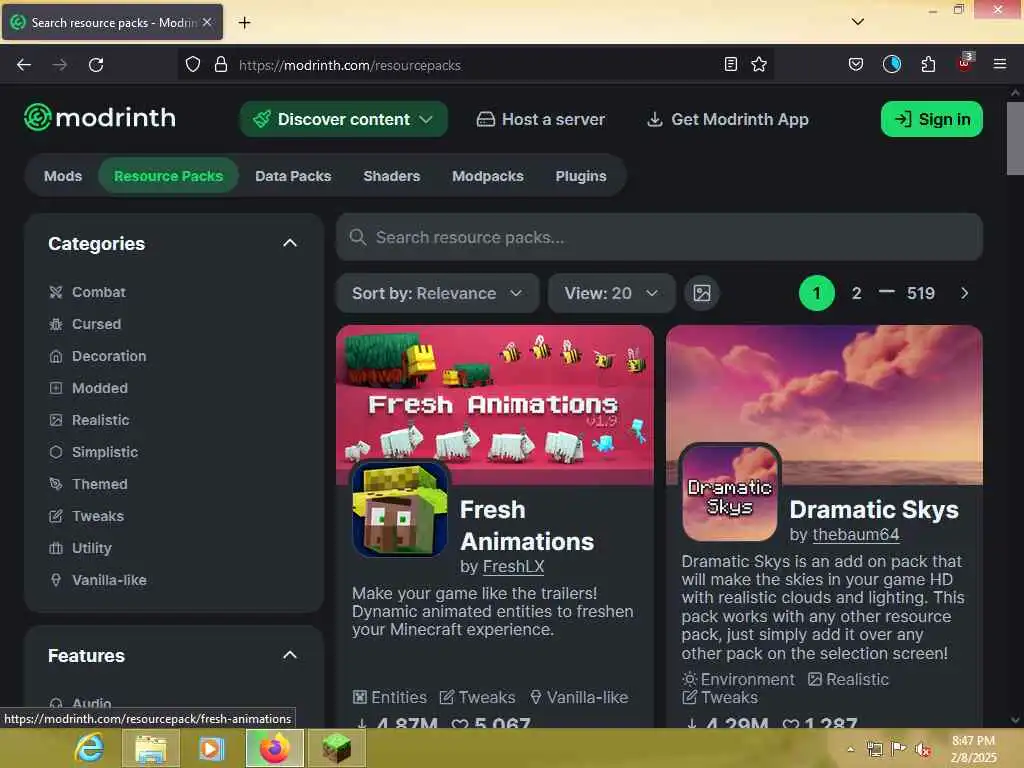Open the Sort by: Relevance dropdown
The image size is (1024, 768).
438,293
